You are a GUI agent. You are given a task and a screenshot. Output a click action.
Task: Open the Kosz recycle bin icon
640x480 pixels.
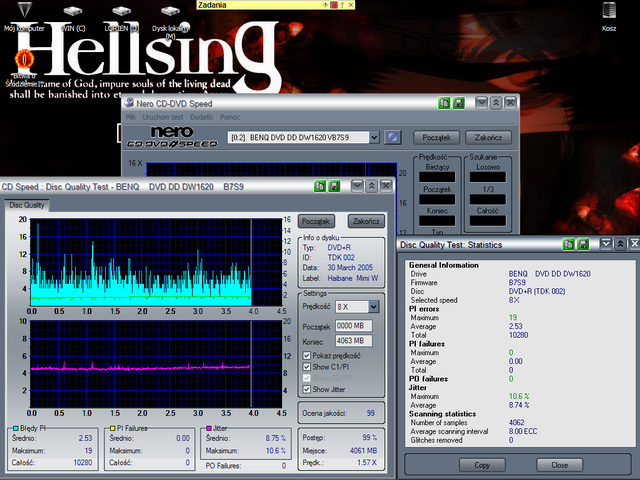609,16
